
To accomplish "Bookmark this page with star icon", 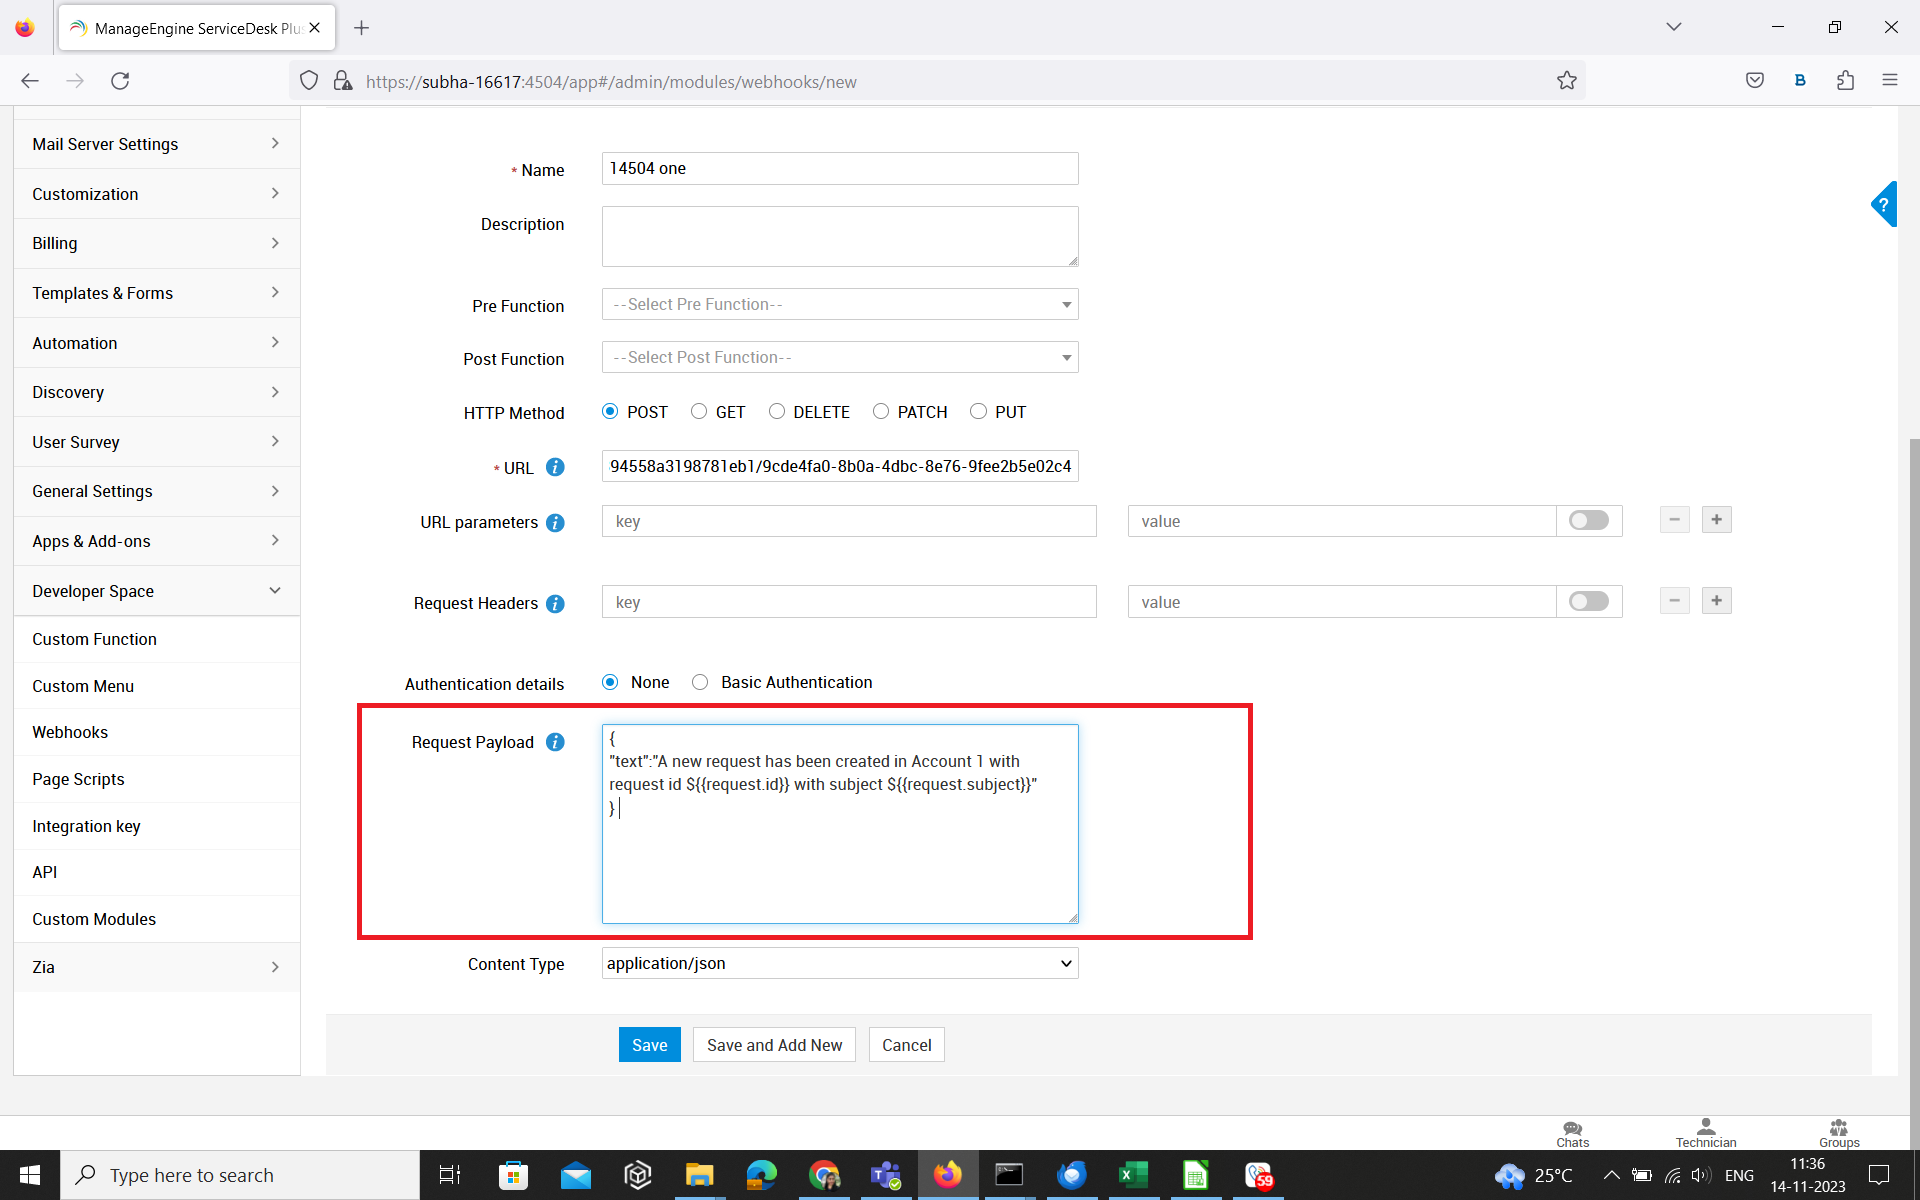I will [x=1566, y=81].
